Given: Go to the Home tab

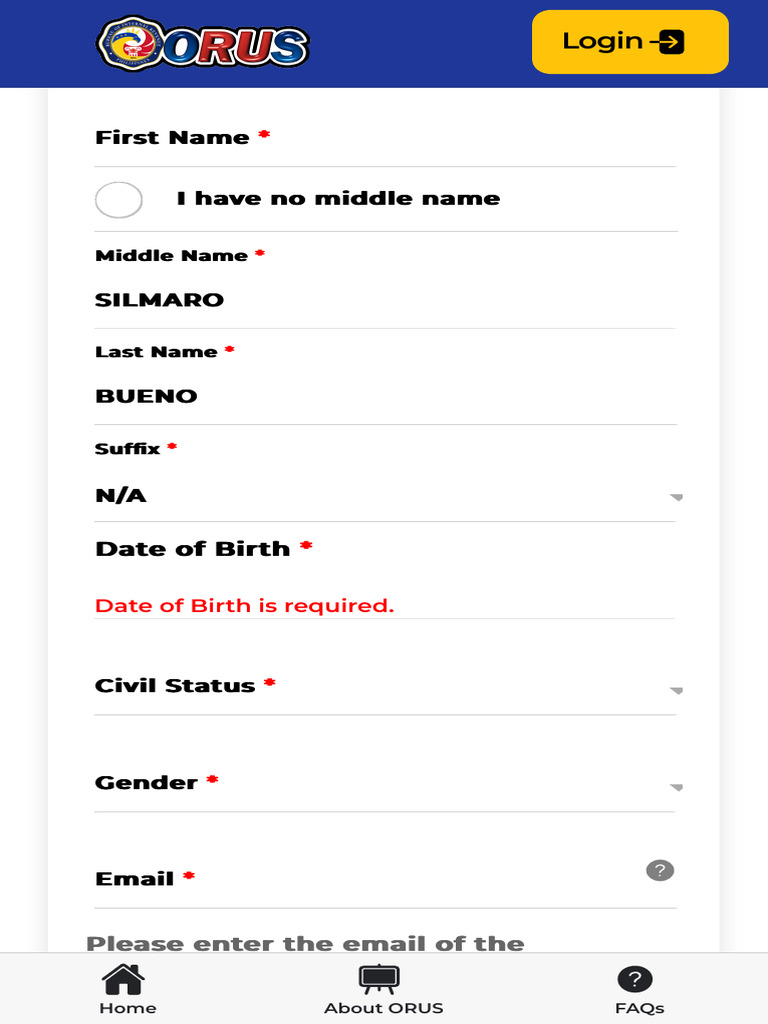Looking at the screenshot, I should [x=128, y=989].
